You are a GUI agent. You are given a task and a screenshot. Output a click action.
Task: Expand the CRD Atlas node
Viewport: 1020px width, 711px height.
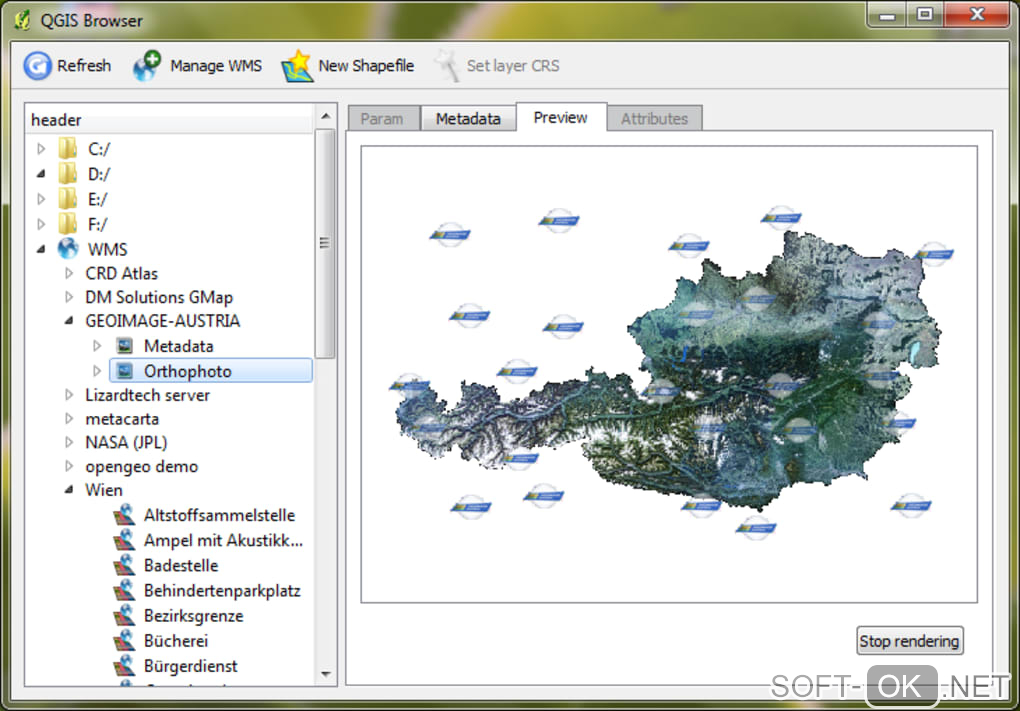(69, 273)
